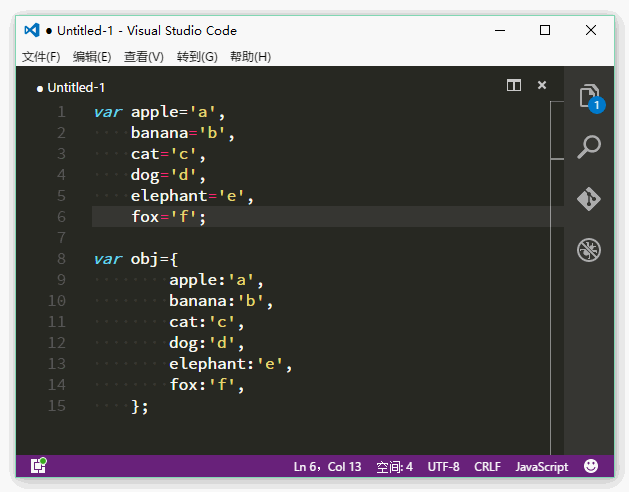Close the Visual Studio Code window
This screenshot has width=629, height=492.
coord(591,30)
